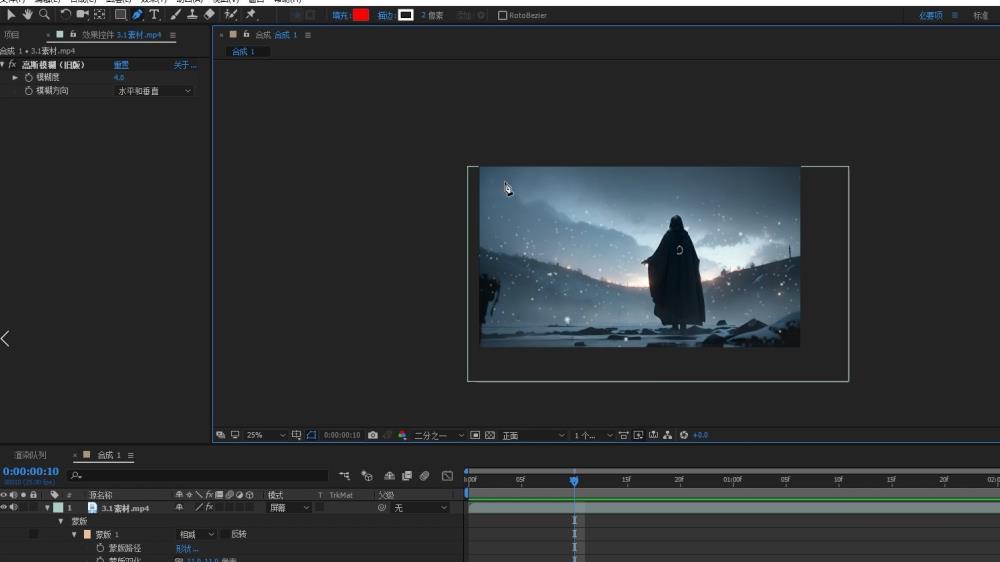This screenshot has width=1000, height=562.
Task: Open the grid and guide options icon
Action: 297,435
